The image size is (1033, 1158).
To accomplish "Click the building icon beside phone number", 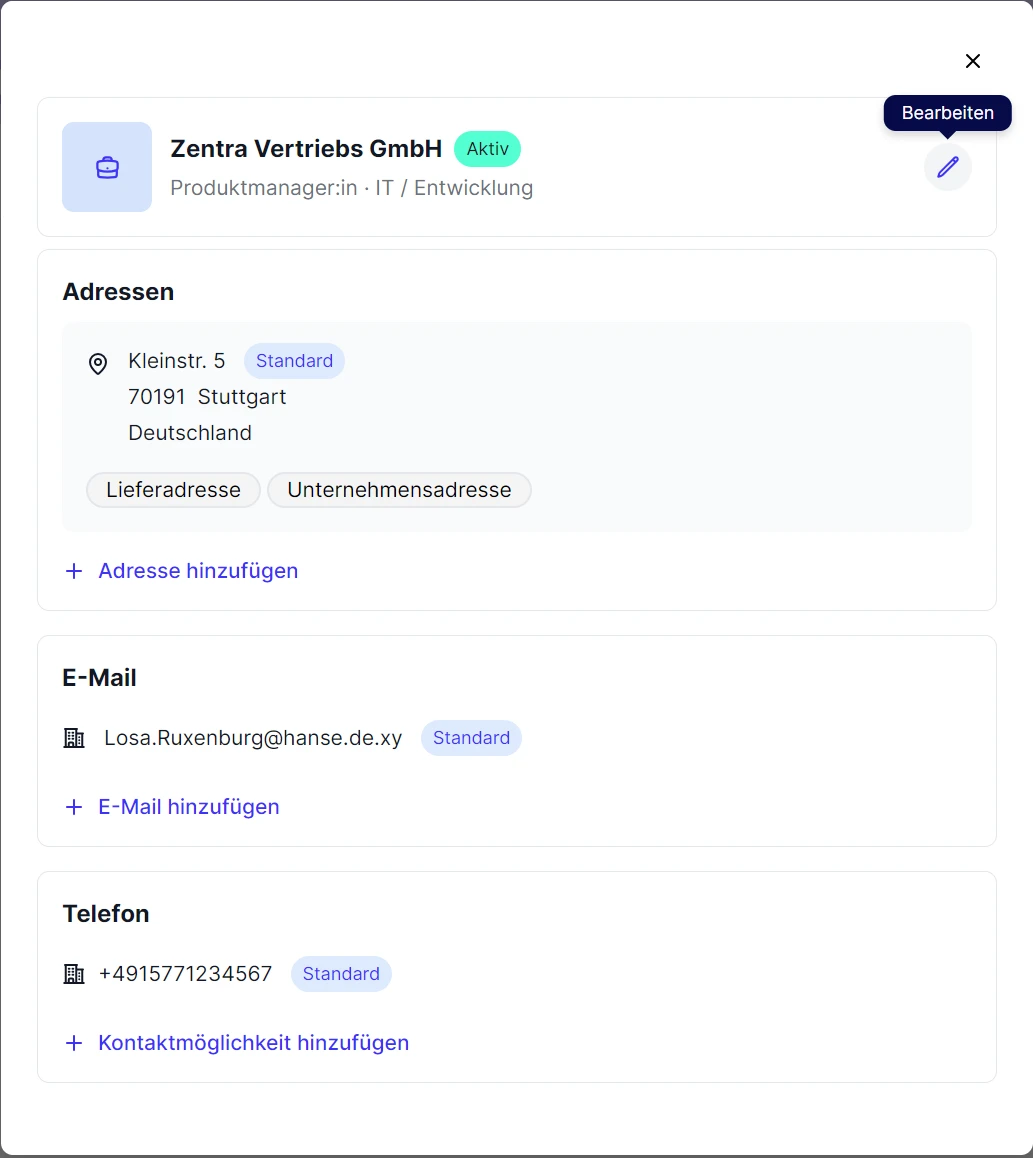I will [x=74, y=974].
